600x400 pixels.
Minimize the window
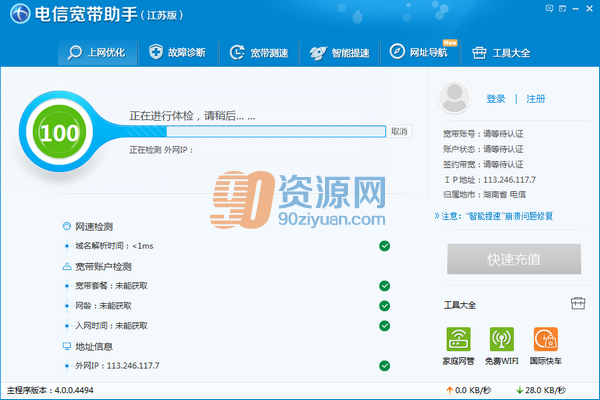click(x=576, y=8)
